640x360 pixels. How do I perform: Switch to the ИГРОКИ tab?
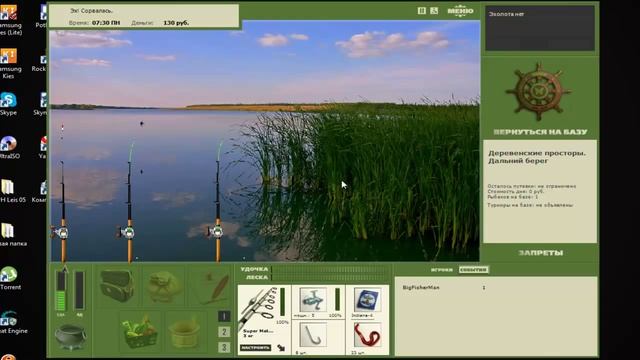coord(442,270)
